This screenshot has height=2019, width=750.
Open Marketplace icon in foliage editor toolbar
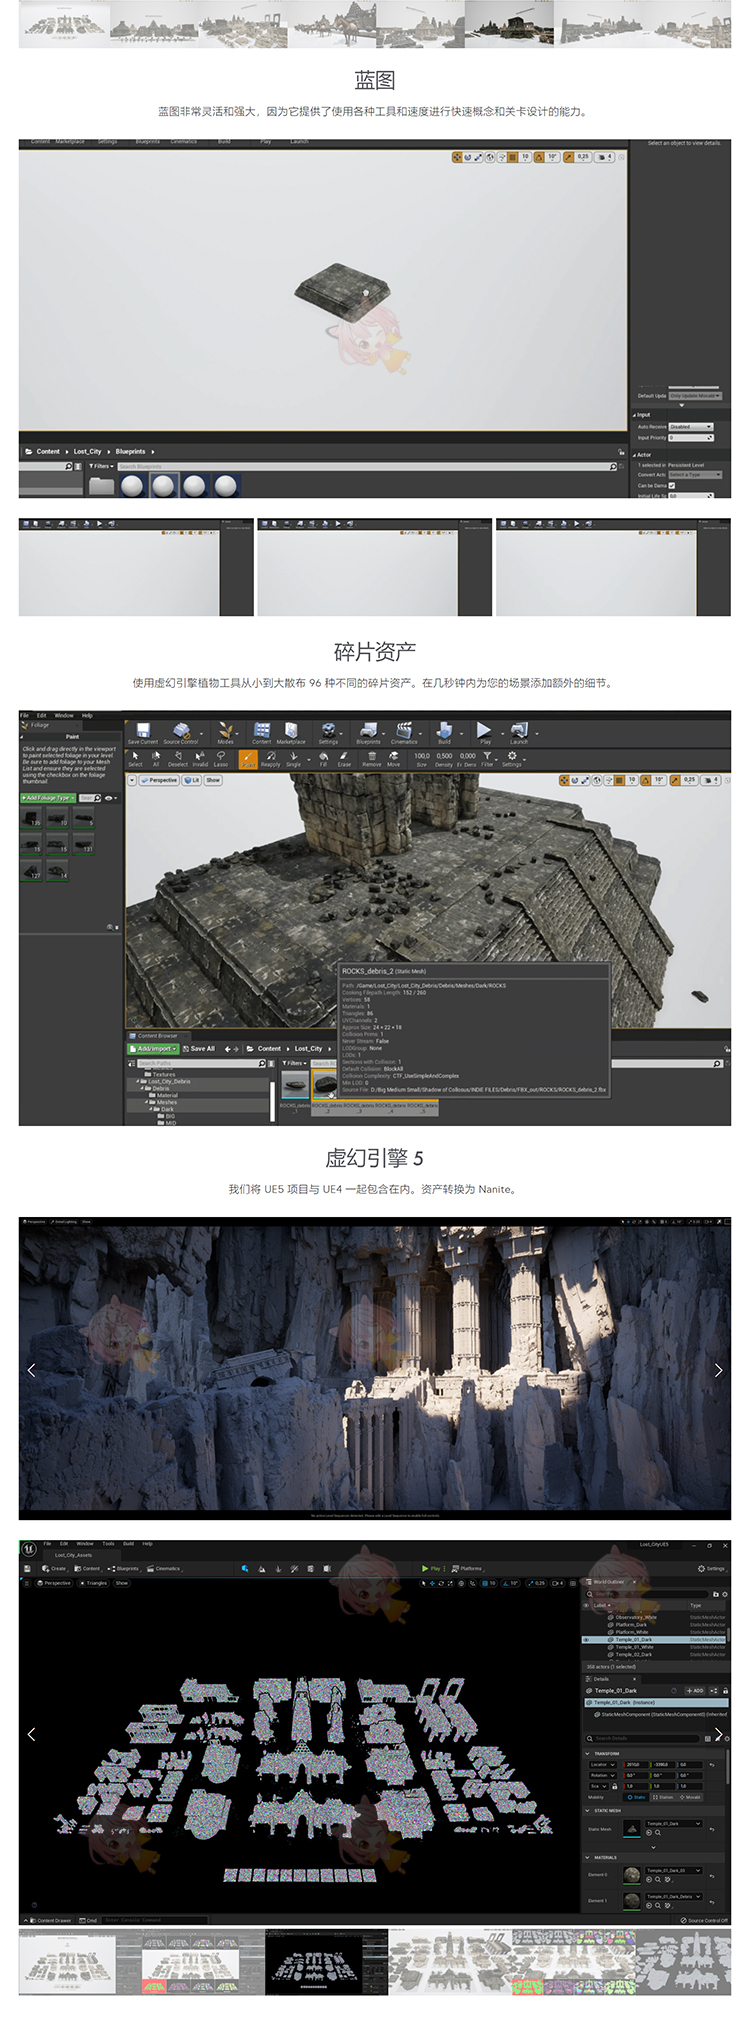(x=291, y=733)
